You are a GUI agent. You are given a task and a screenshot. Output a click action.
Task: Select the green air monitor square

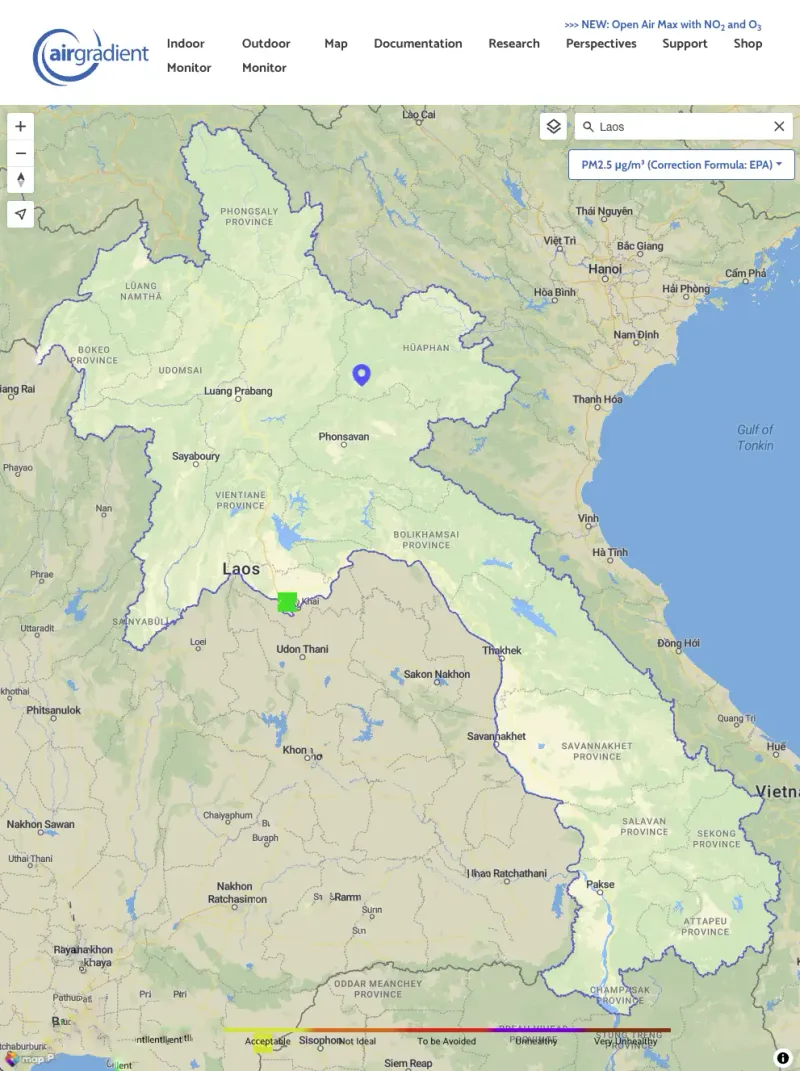coord(287,602)
